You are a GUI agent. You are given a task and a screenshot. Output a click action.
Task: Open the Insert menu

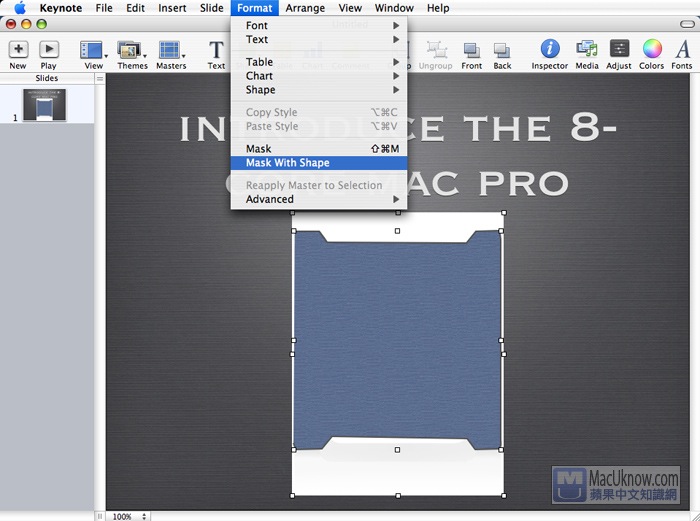(172, 8)
